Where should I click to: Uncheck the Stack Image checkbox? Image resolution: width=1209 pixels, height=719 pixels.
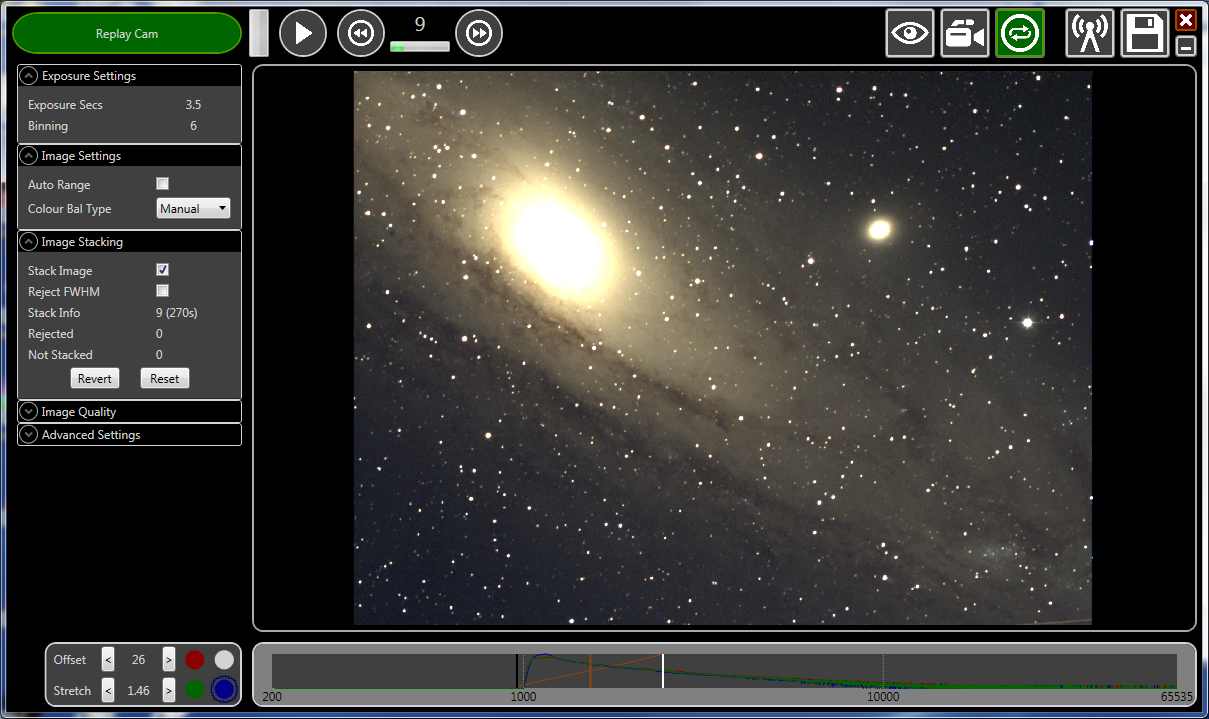[x=163, y=270]
